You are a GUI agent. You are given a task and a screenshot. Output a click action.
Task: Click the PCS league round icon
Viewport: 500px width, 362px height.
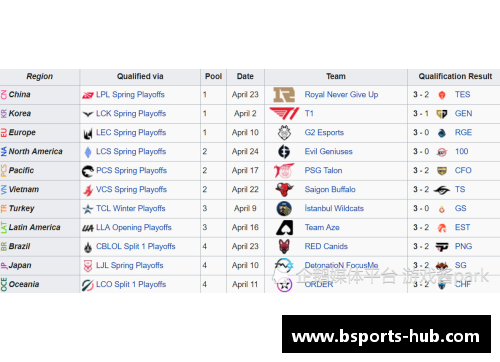(88, 171)
